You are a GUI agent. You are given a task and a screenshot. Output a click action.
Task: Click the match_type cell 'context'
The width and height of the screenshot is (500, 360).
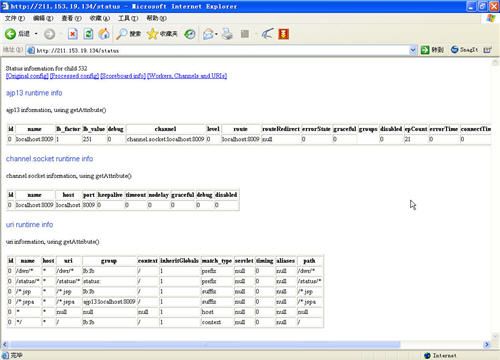coord(217,322)
